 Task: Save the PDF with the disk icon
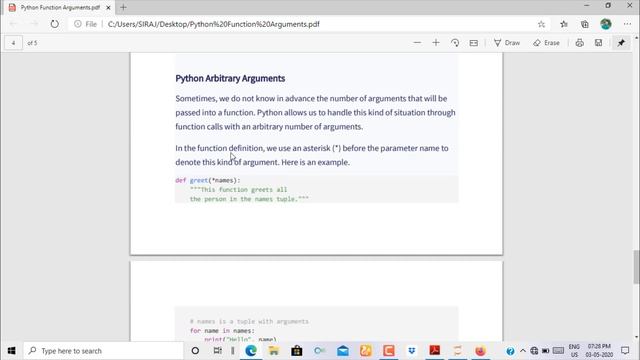[598, 43]
